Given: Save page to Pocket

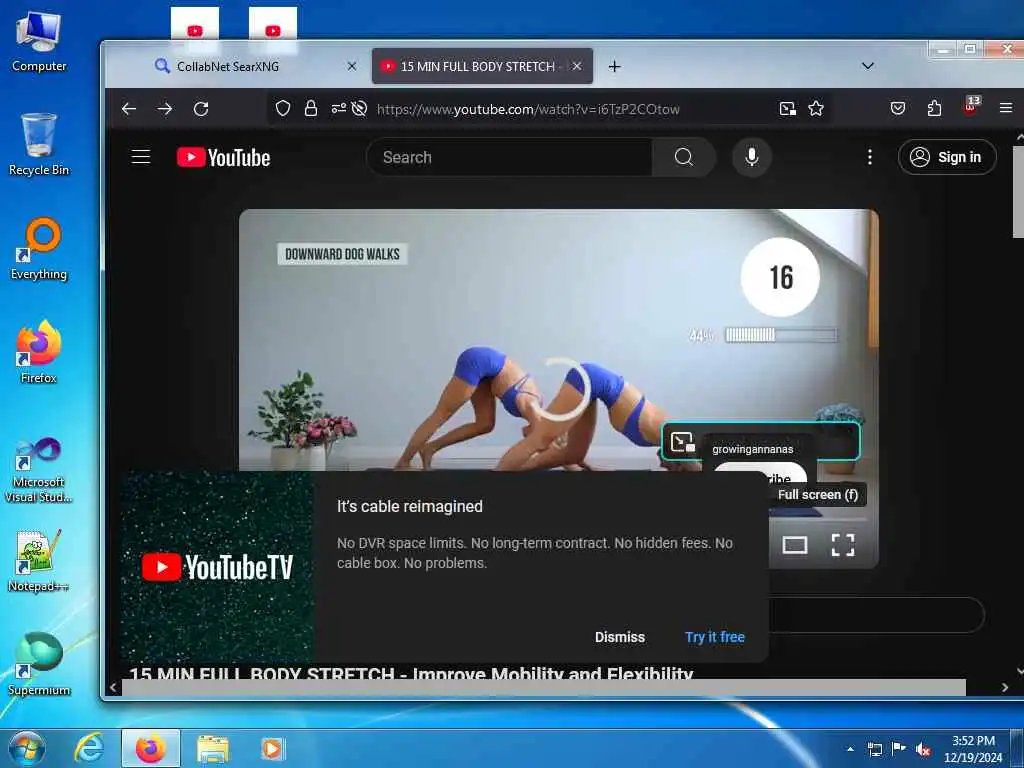Looking at the screenshot, I should [x=898, y=108].
